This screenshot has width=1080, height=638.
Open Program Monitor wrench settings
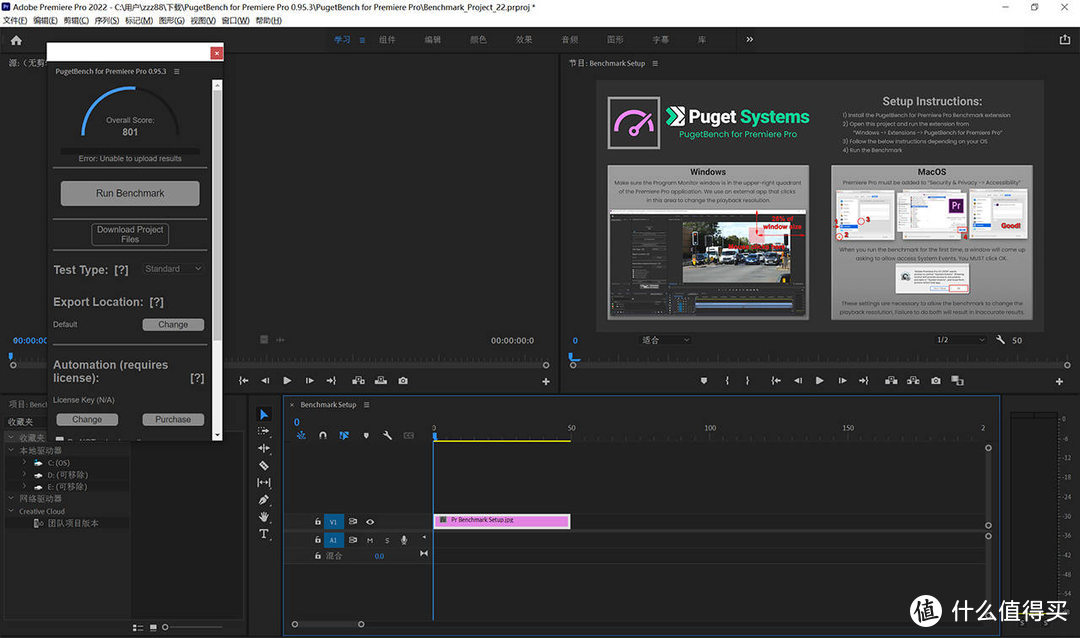(x=1001, y=340)
